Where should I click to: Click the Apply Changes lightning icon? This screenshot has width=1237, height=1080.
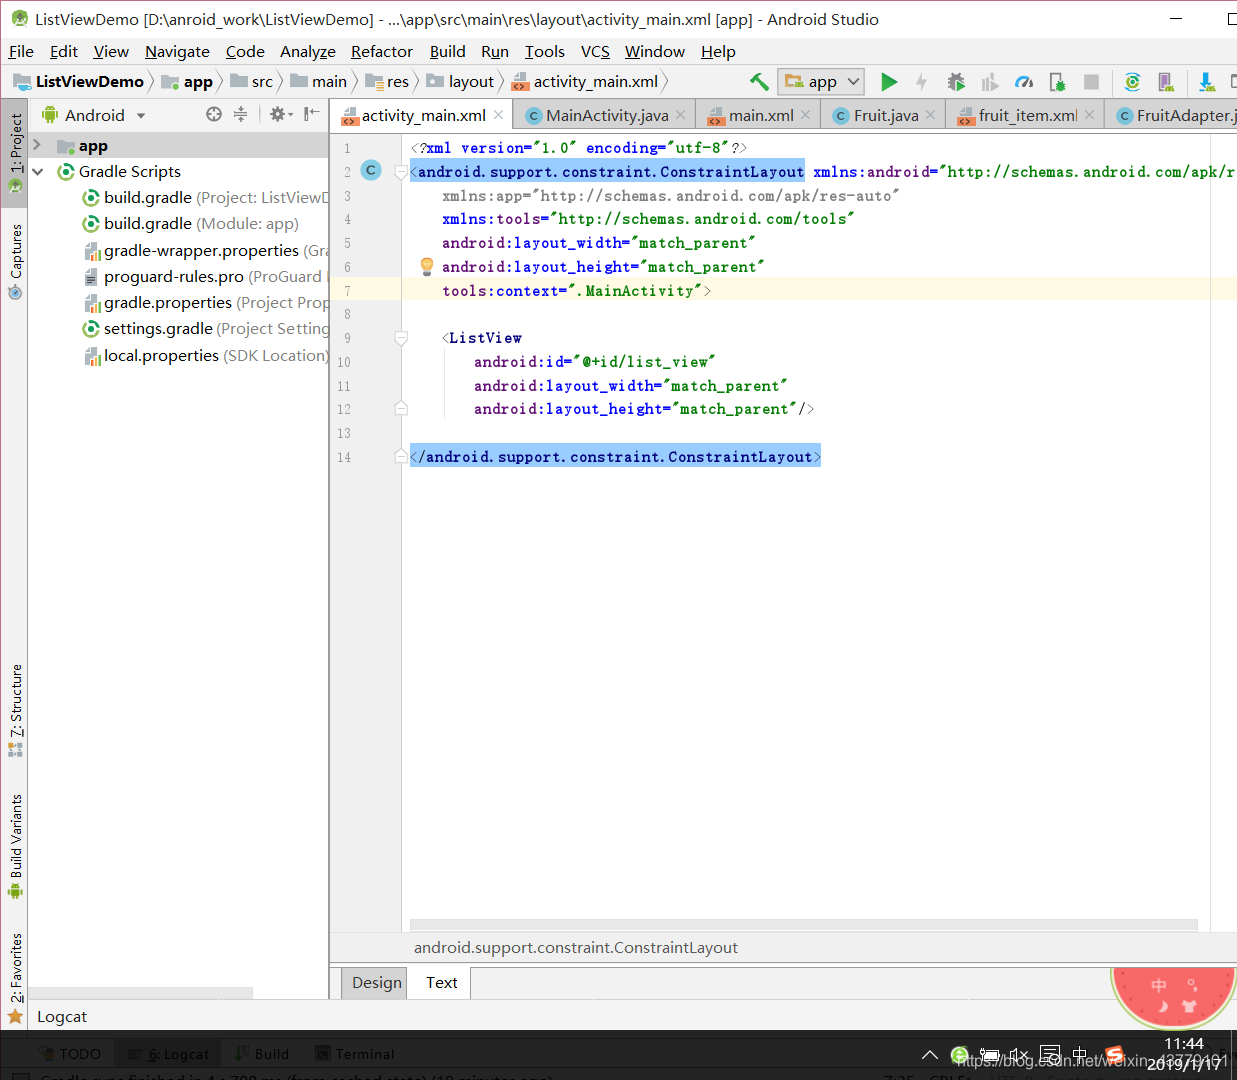[922, 82]
